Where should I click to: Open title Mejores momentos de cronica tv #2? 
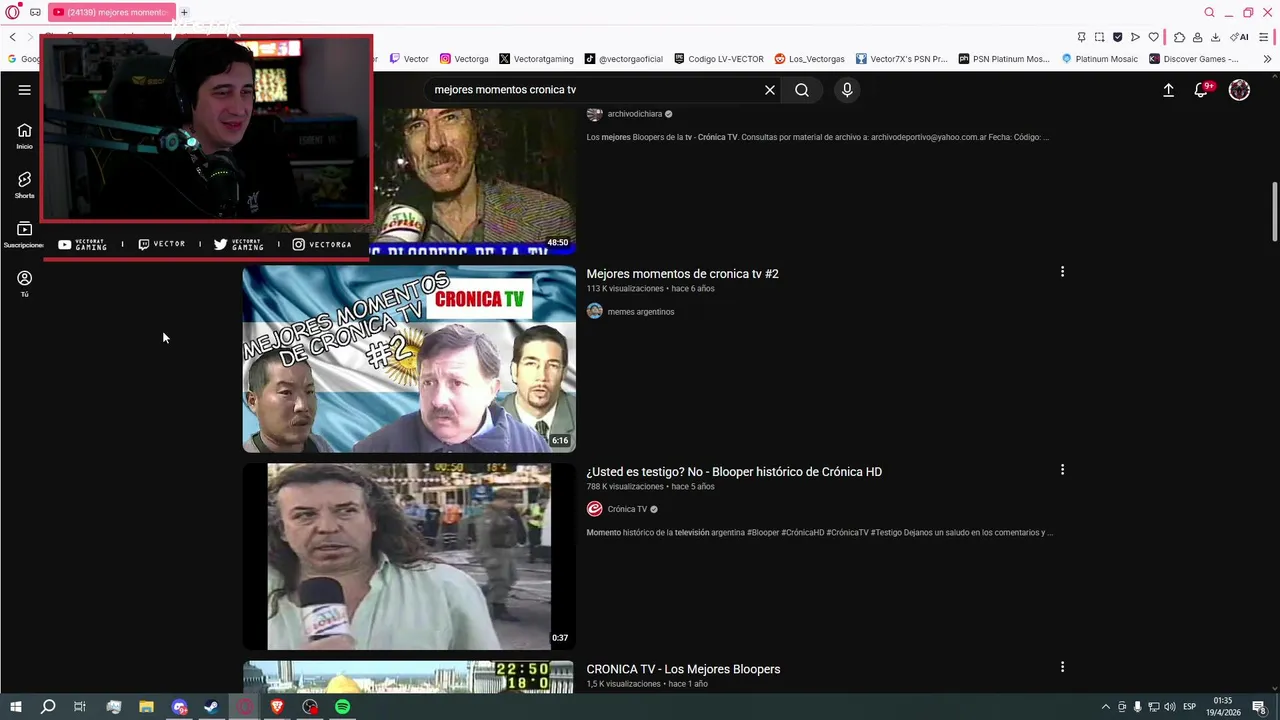[682, 274]
